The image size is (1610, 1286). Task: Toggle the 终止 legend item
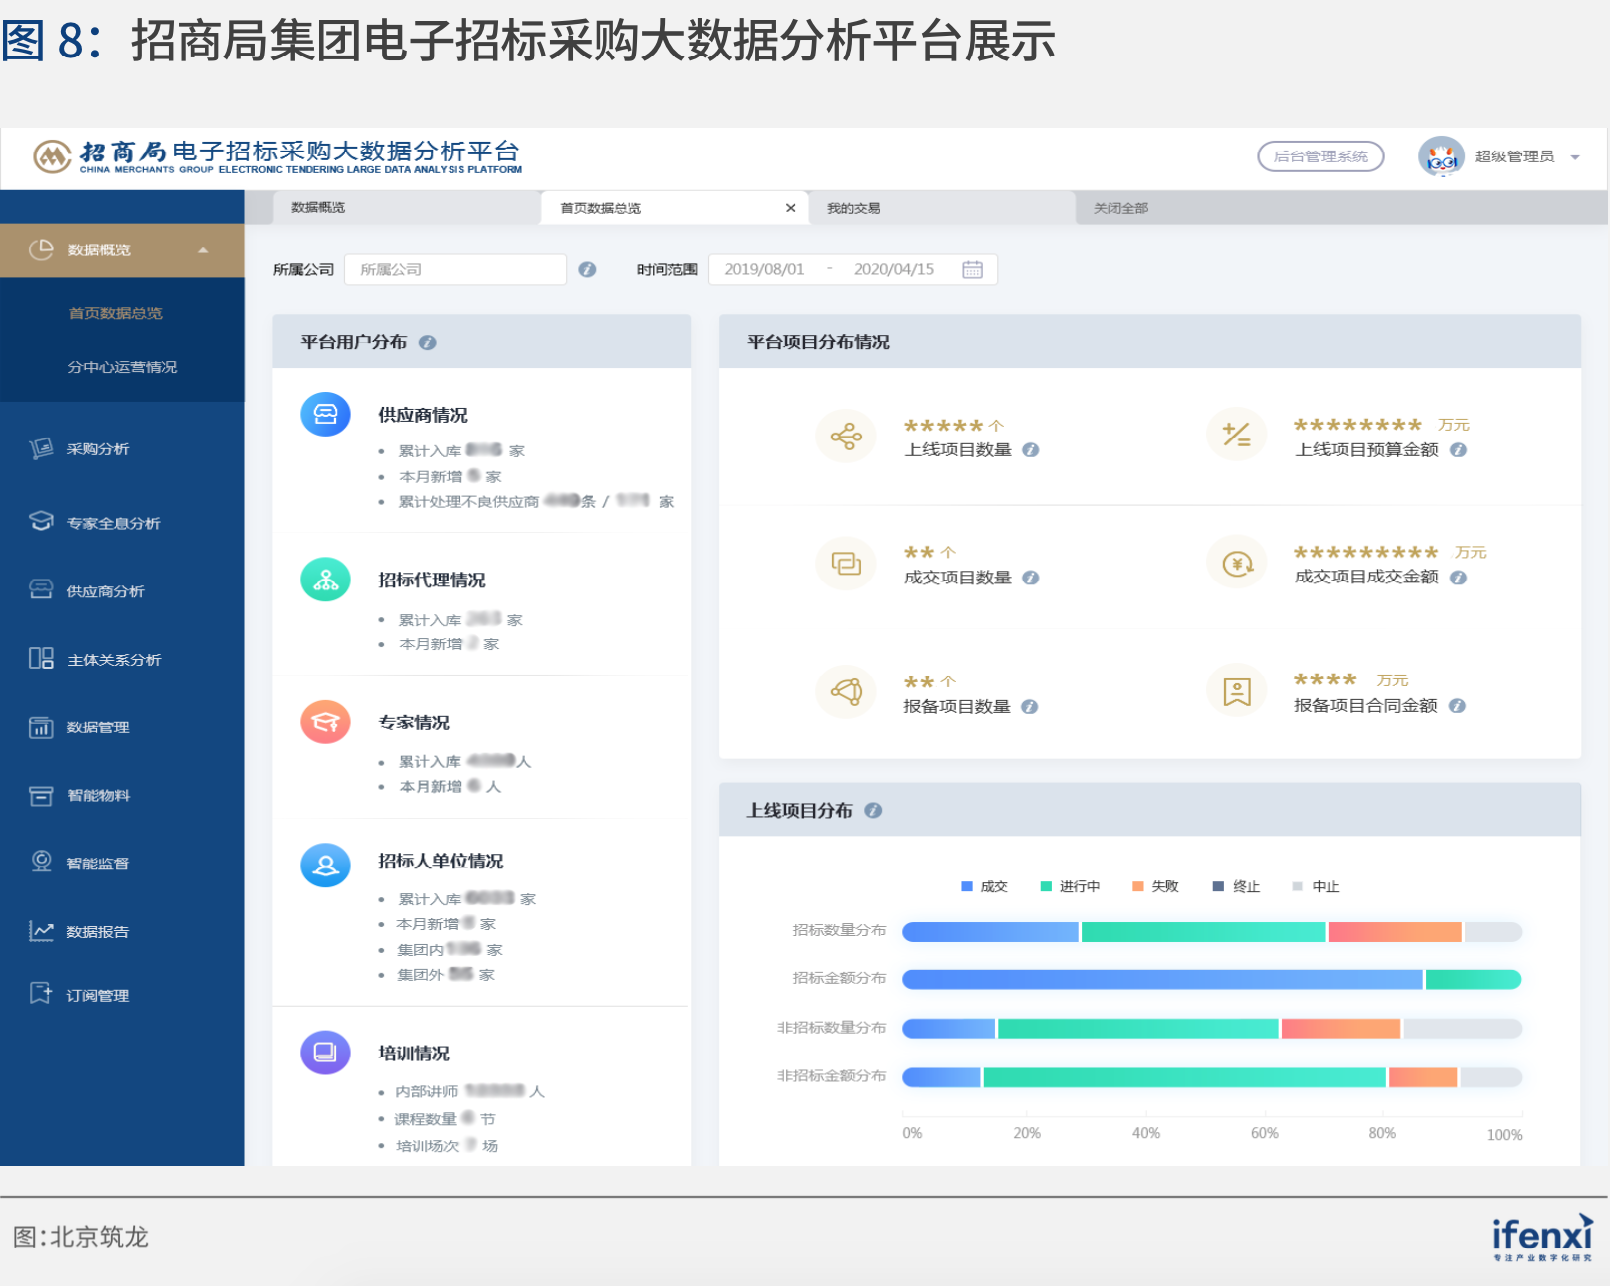1236,887
